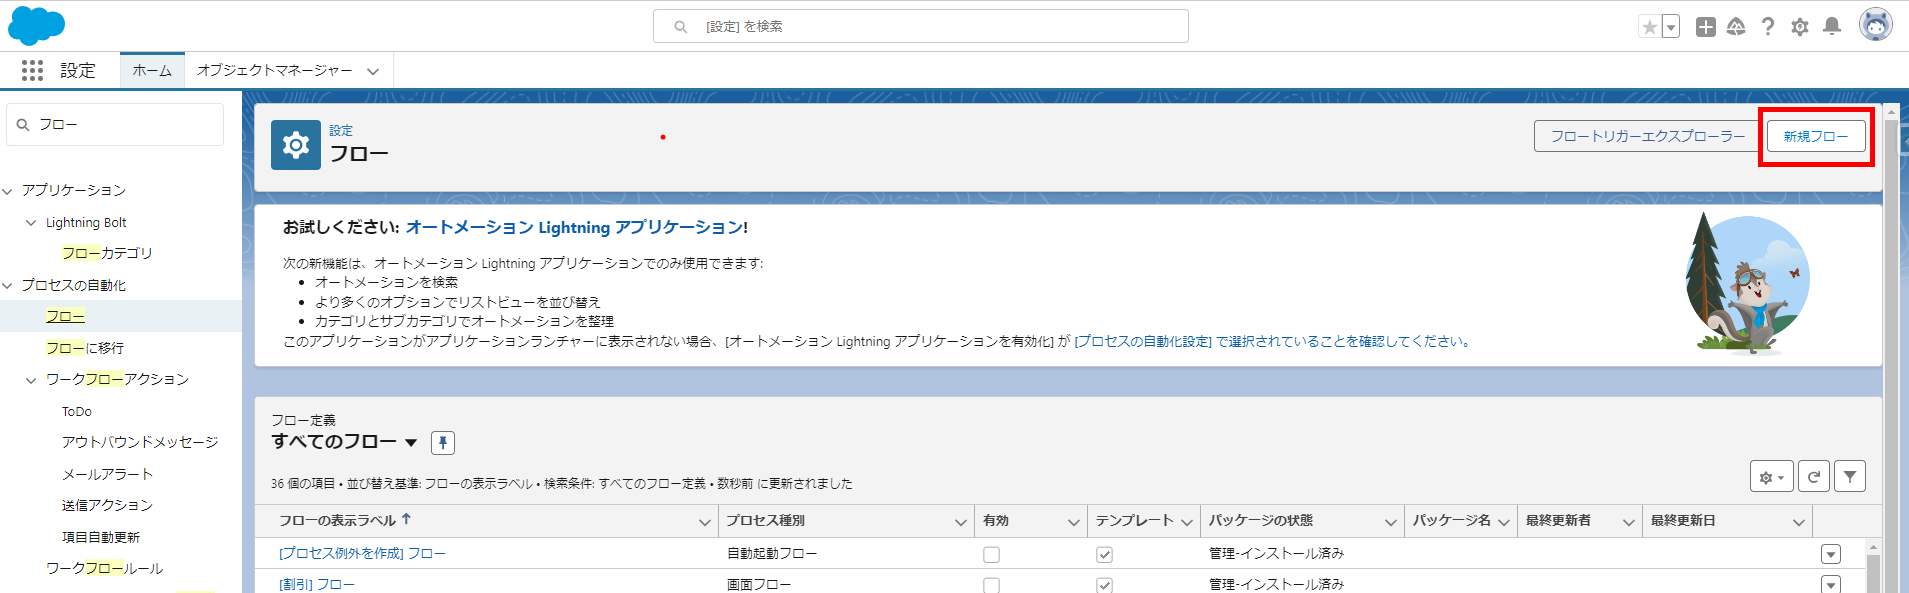Open パッケージの状態 column menu chevron
The height and width of the screenshot is (593, 1909).
click(1391, 522)
